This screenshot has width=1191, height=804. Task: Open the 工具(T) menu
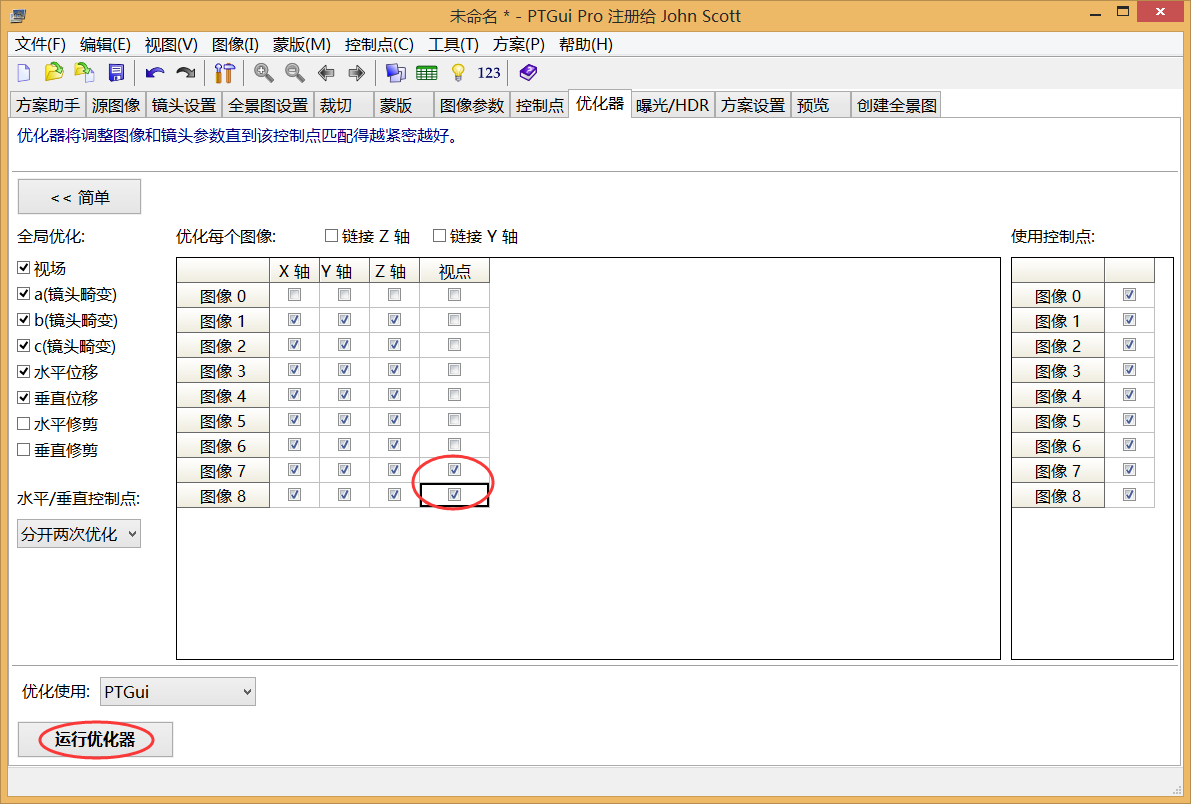coord(453,44)
